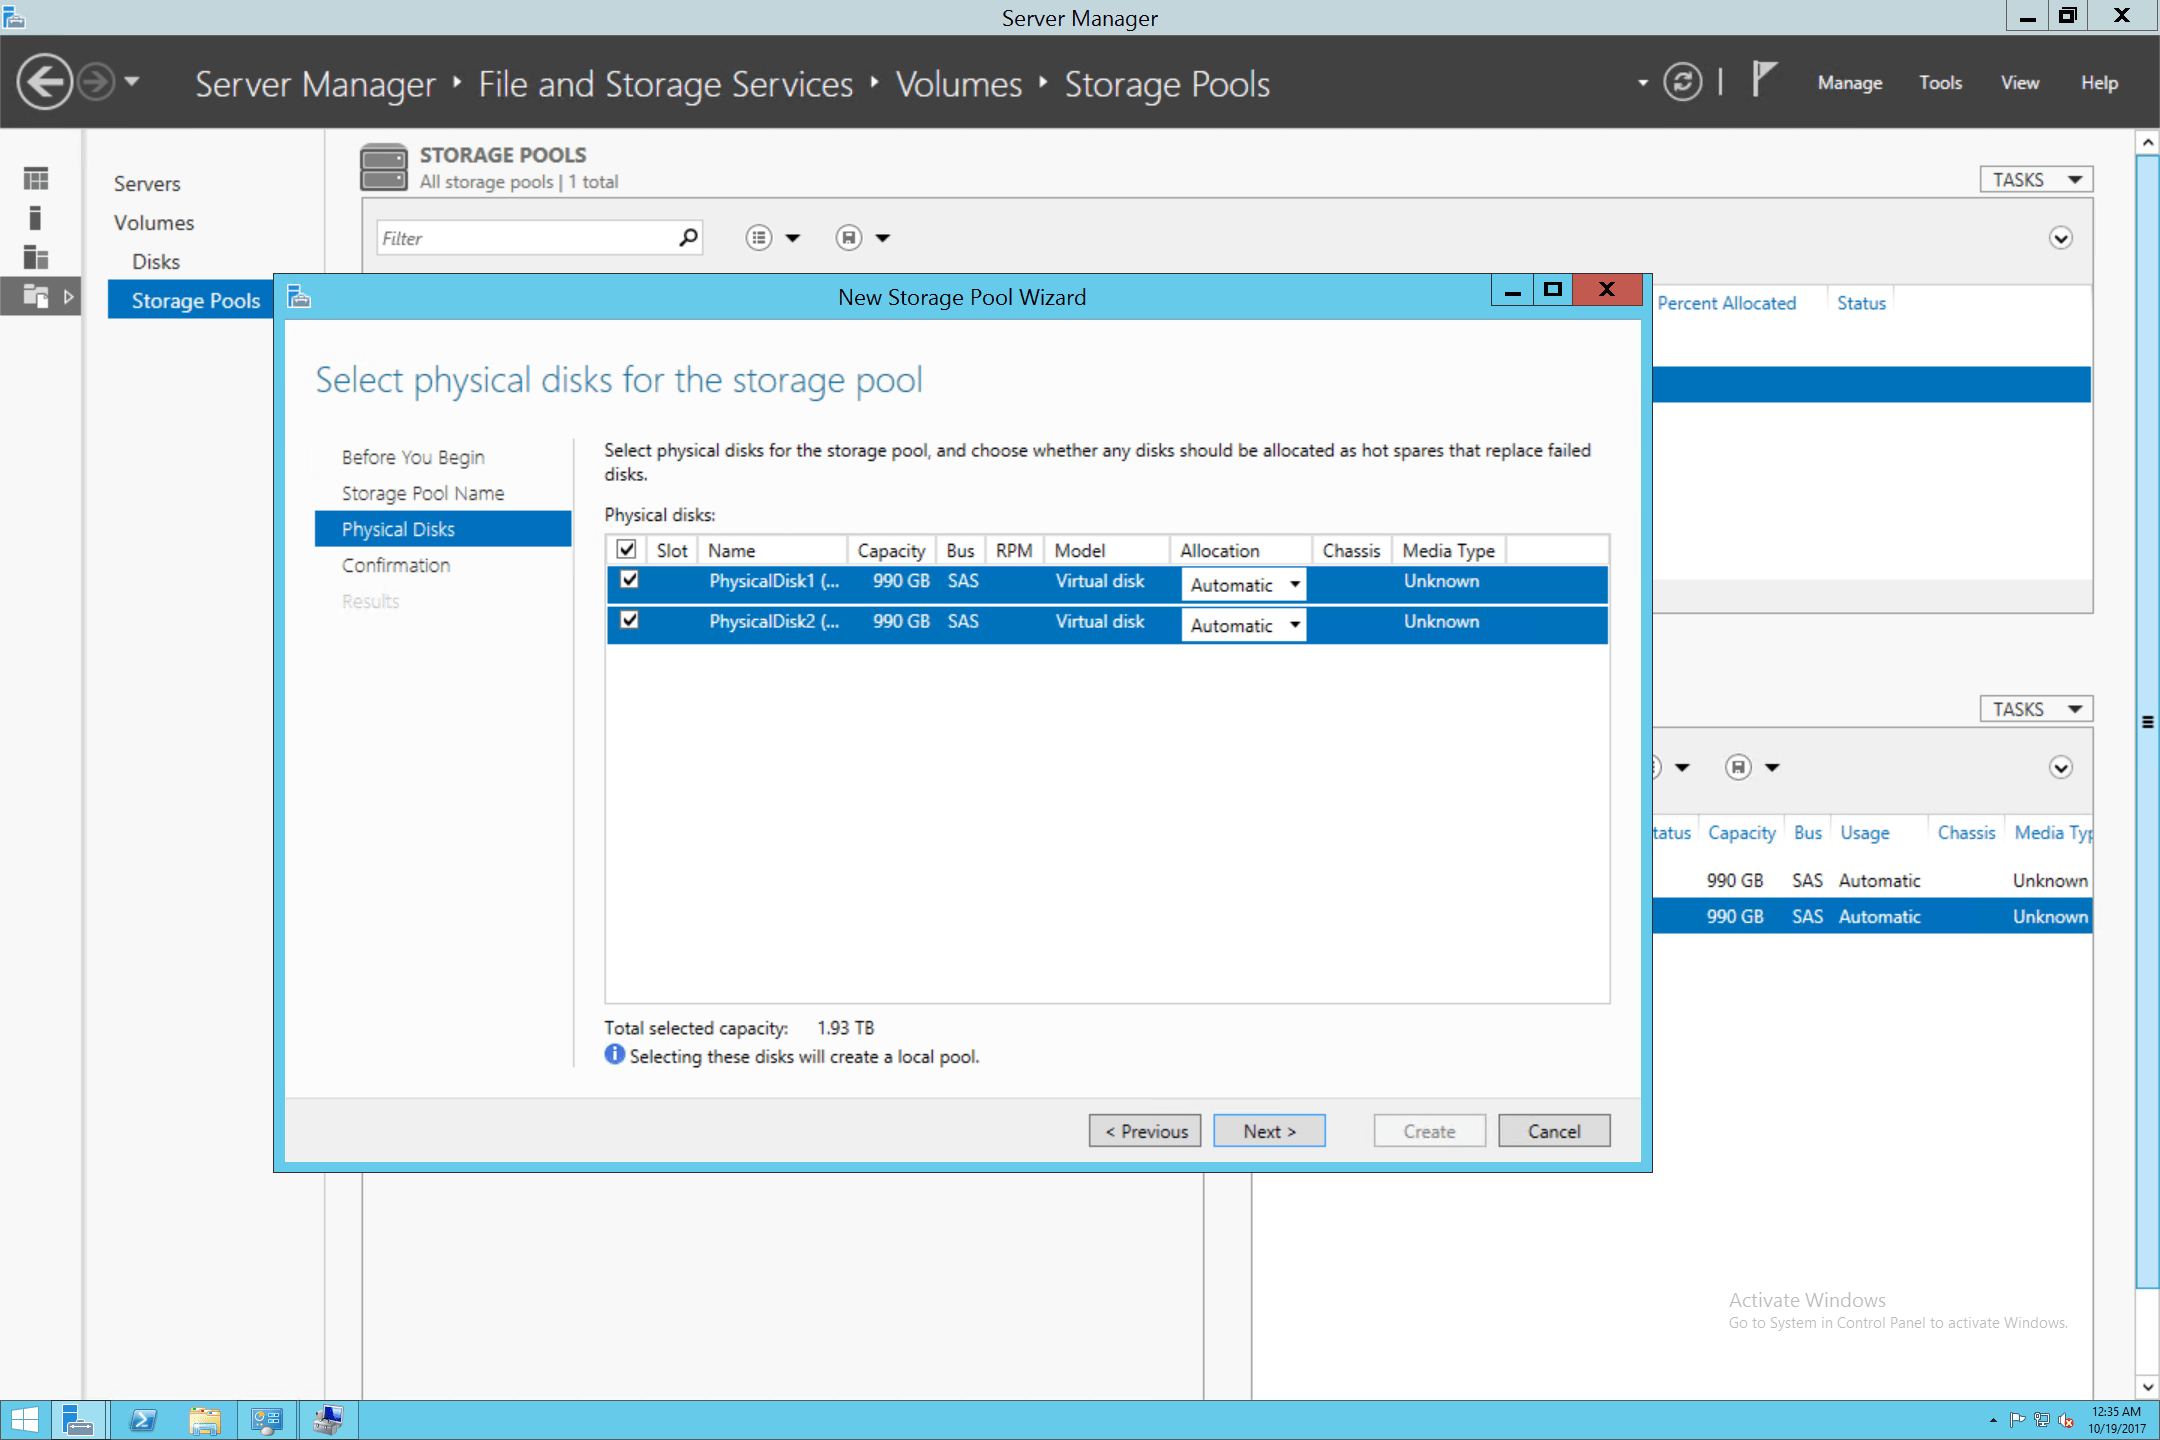Open notifications via the flag icon
Screen dimensions: 2160x1440
(x=1763, y=80)
